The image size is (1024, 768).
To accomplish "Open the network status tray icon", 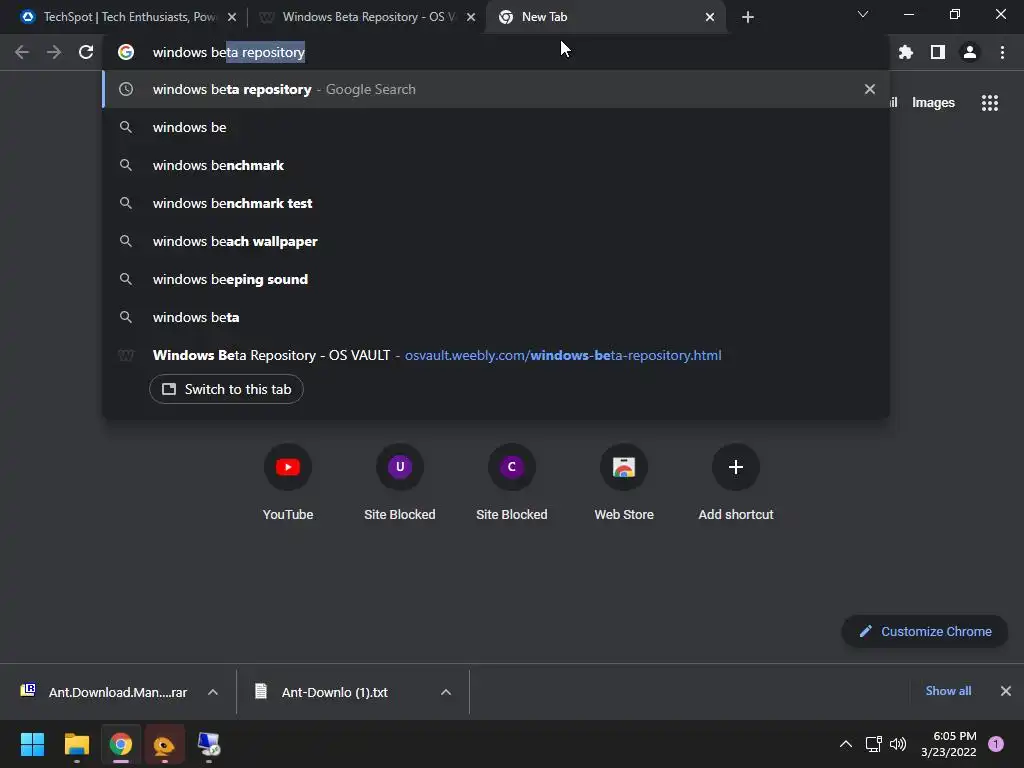I will [873, 744].
